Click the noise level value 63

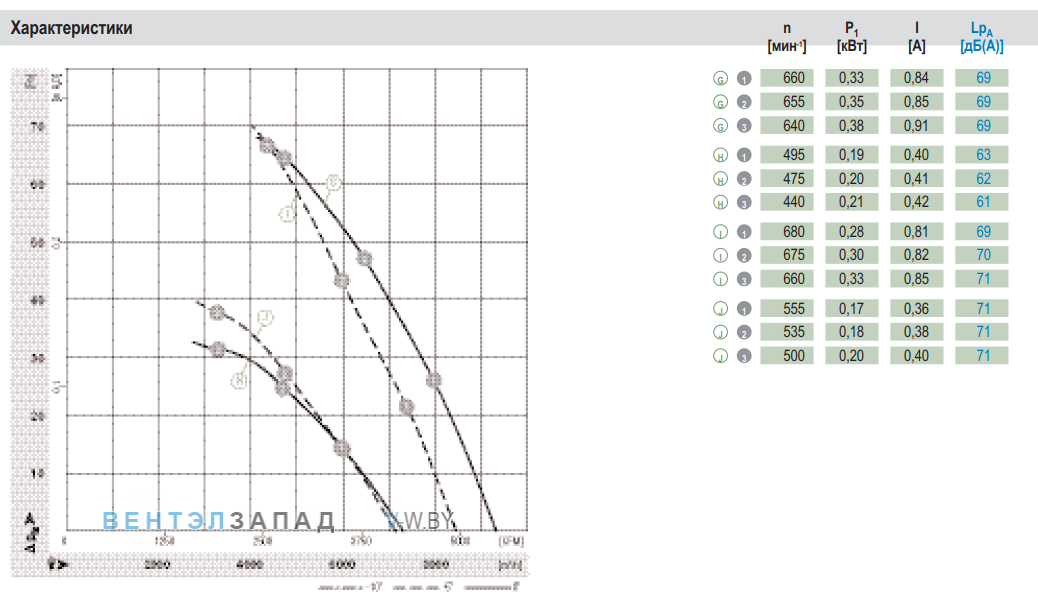982,155
